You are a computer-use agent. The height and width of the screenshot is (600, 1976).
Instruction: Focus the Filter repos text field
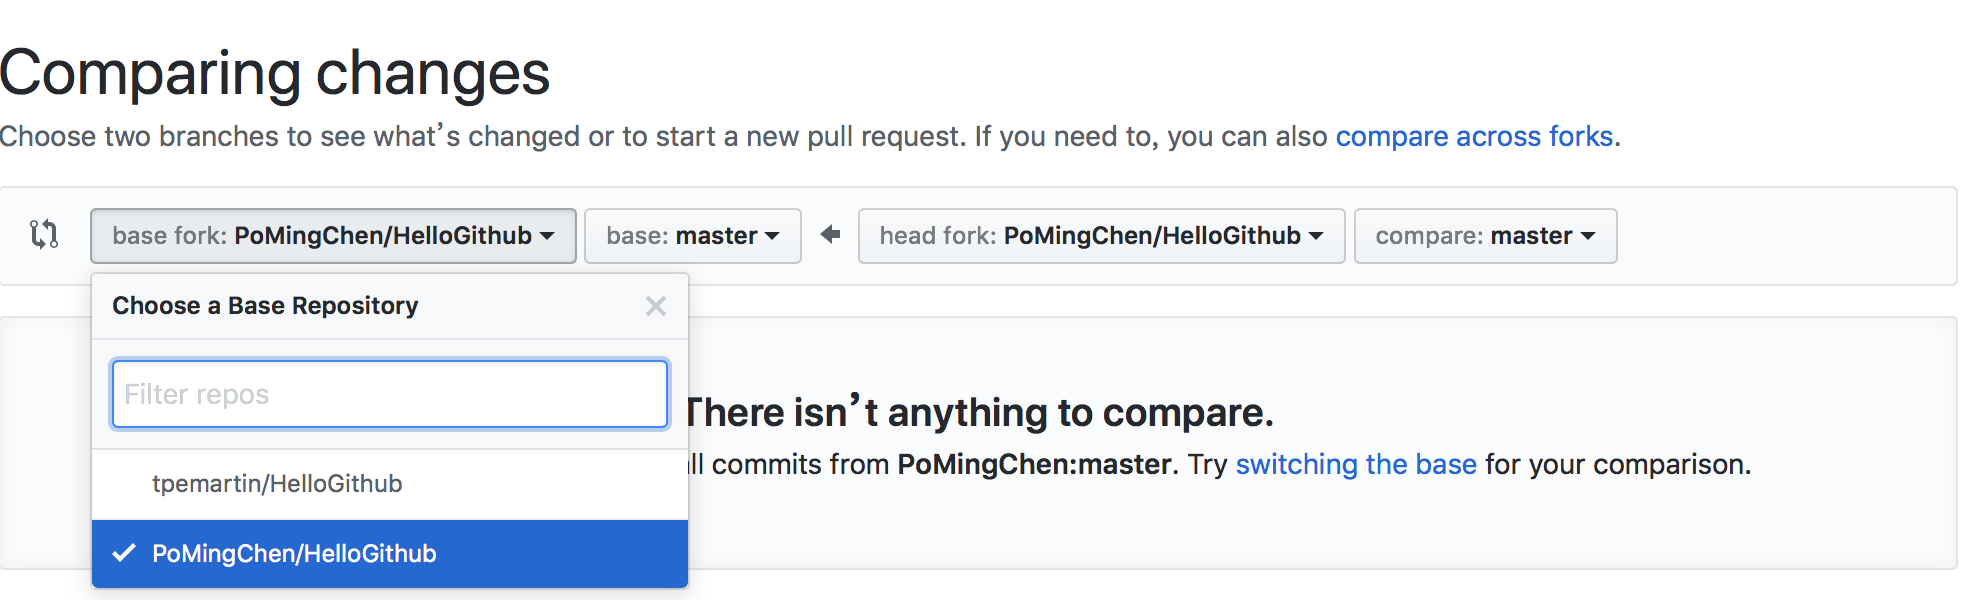[x=389, y=394]
